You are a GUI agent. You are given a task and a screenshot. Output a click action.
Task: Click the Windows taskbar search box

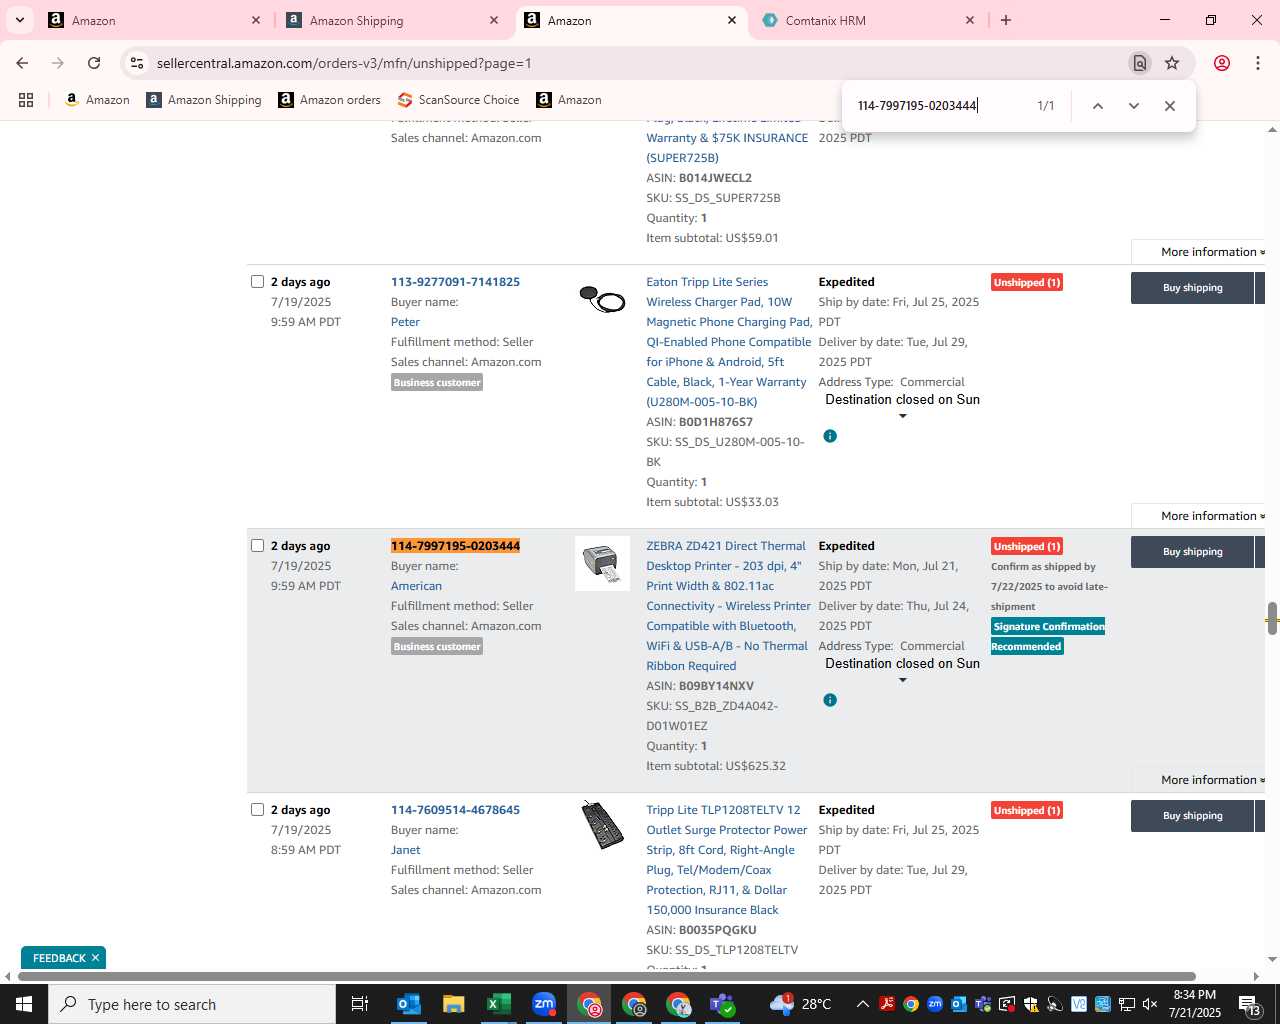[x=192, y=1004]
